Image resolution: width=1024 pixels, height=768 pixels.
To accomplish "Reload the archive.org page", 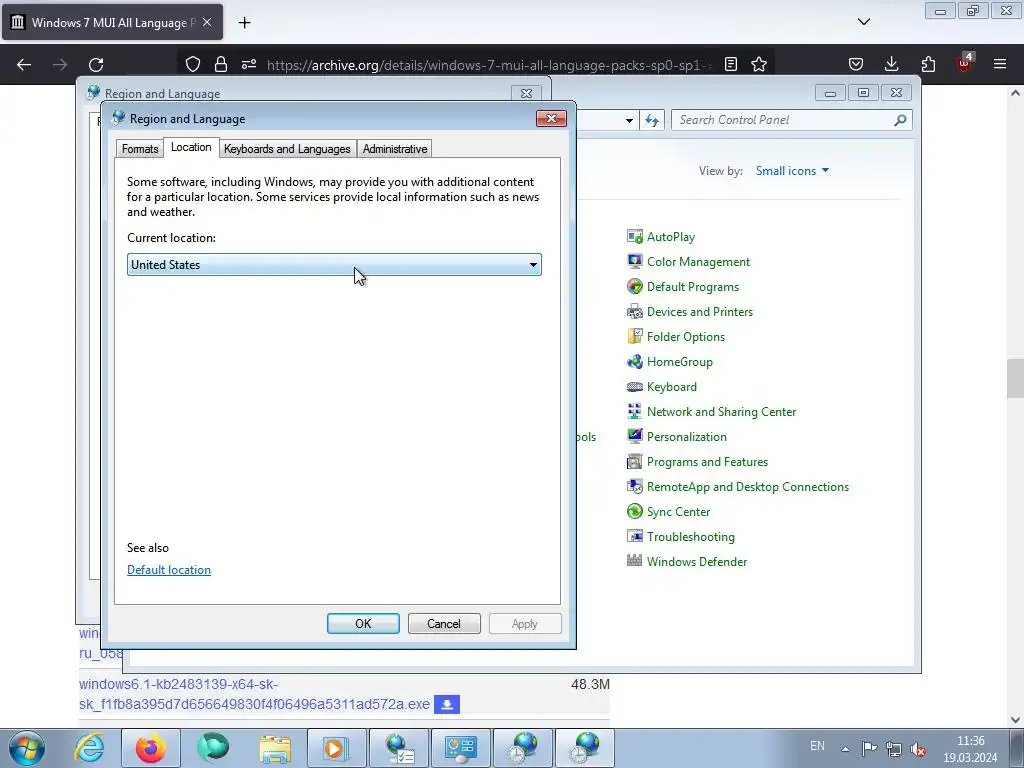I will (x=96, y=64).
